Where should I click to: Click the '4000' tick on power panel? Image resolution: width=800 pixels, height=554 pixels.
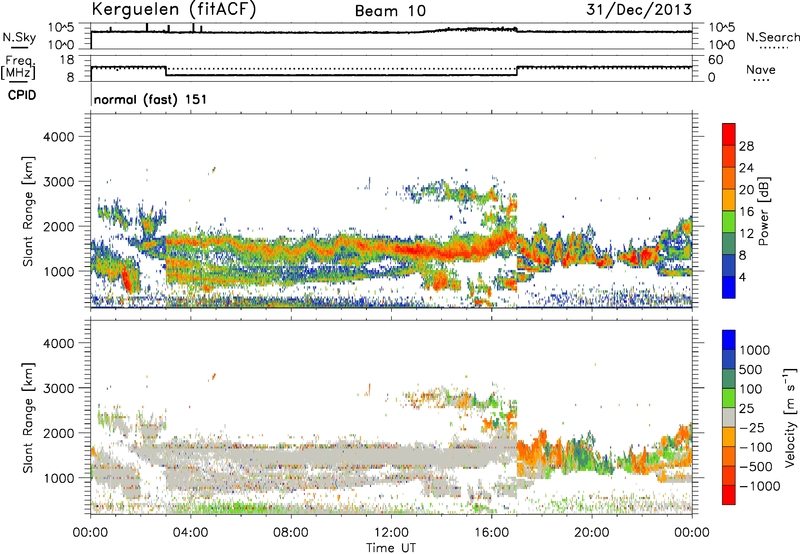pyautogui.click(x=59, y=137)
